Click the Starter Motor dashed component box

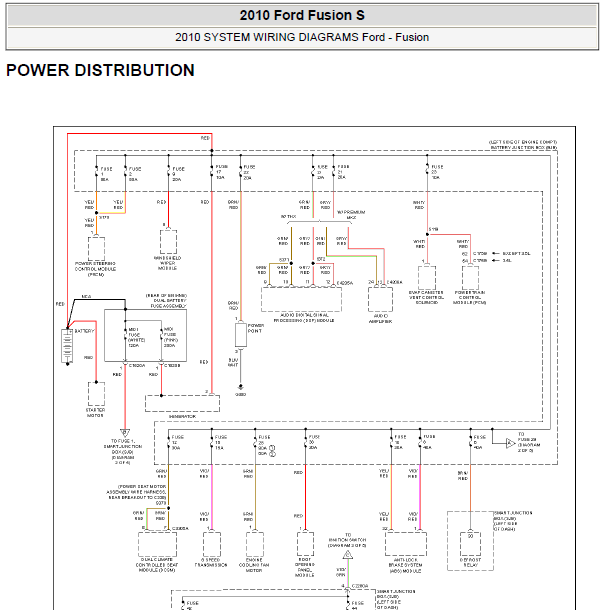point(96,394)
